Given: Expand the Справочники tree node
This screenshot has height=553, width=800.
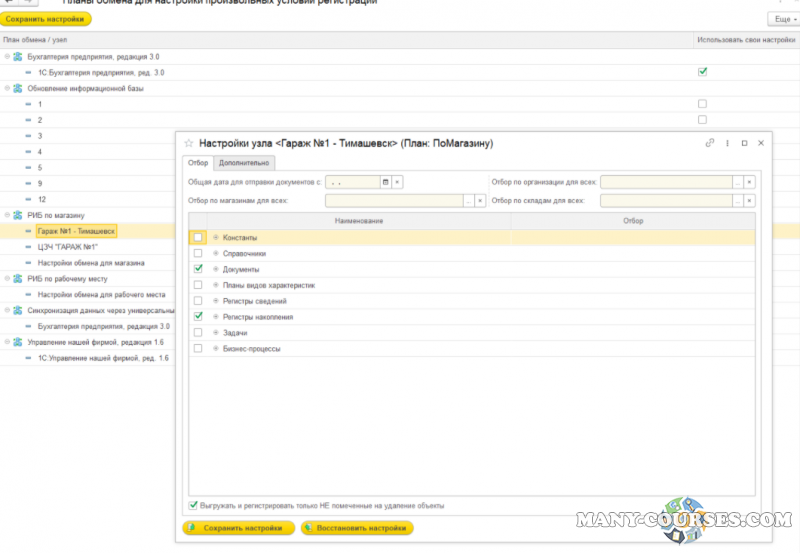Looking at the screenshot, I should pyautogui.click(x=215, y=253).
